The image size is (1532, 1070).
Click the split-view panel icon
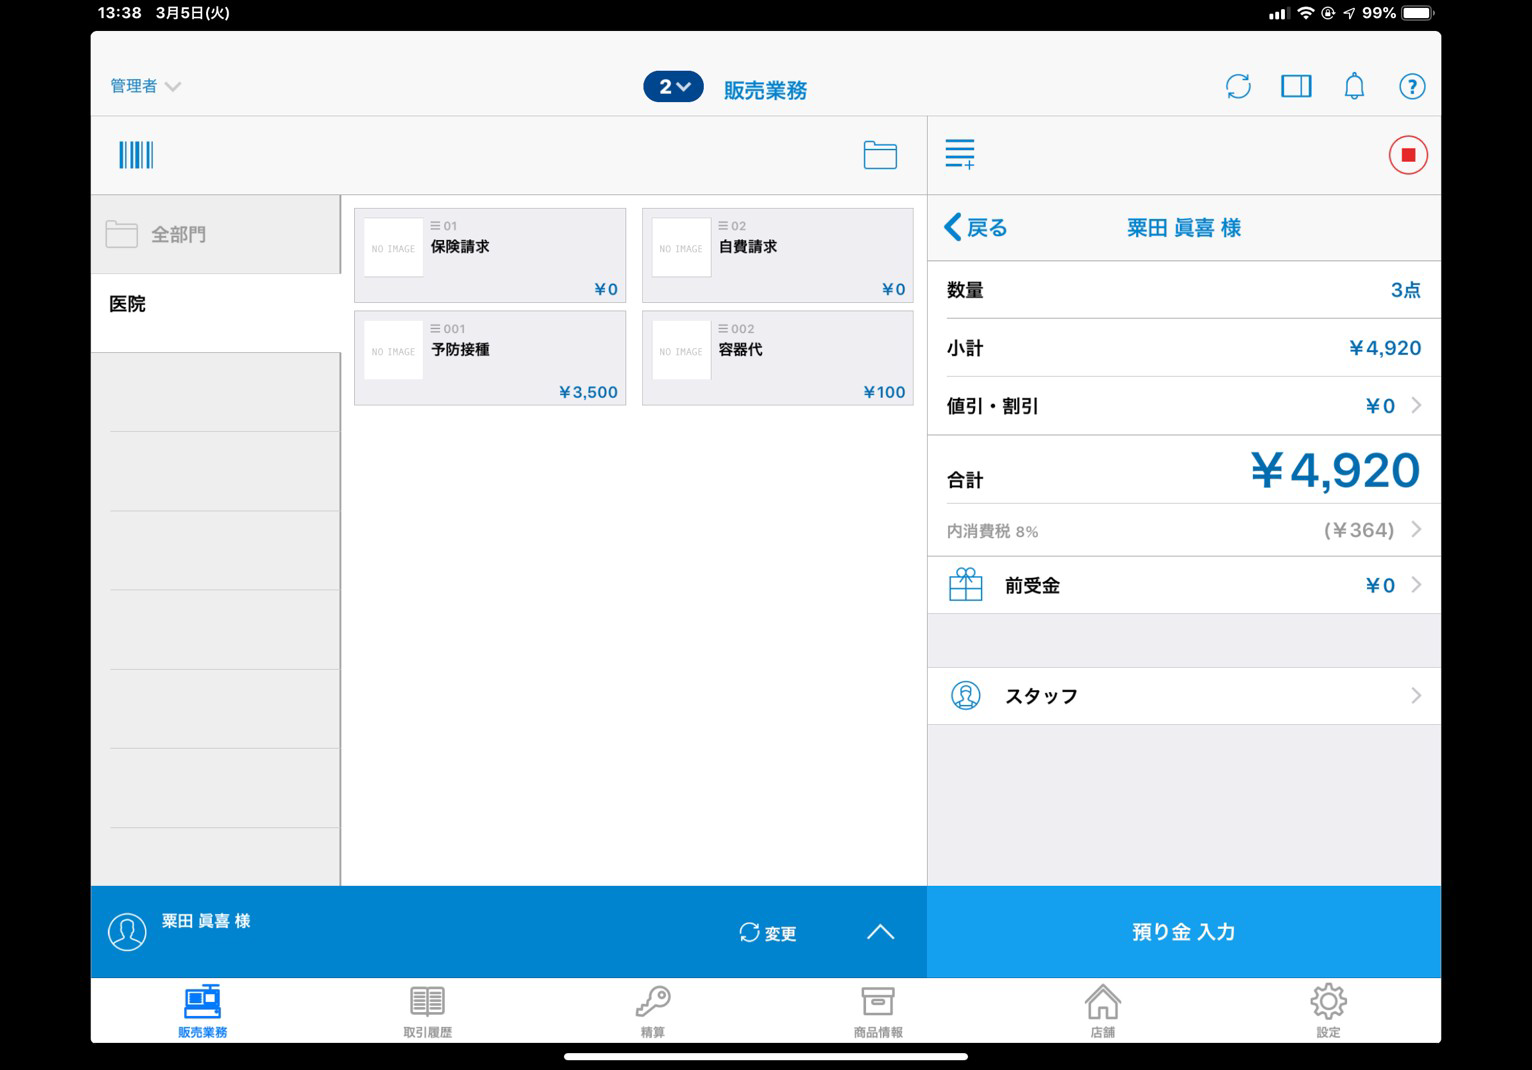1296,86
